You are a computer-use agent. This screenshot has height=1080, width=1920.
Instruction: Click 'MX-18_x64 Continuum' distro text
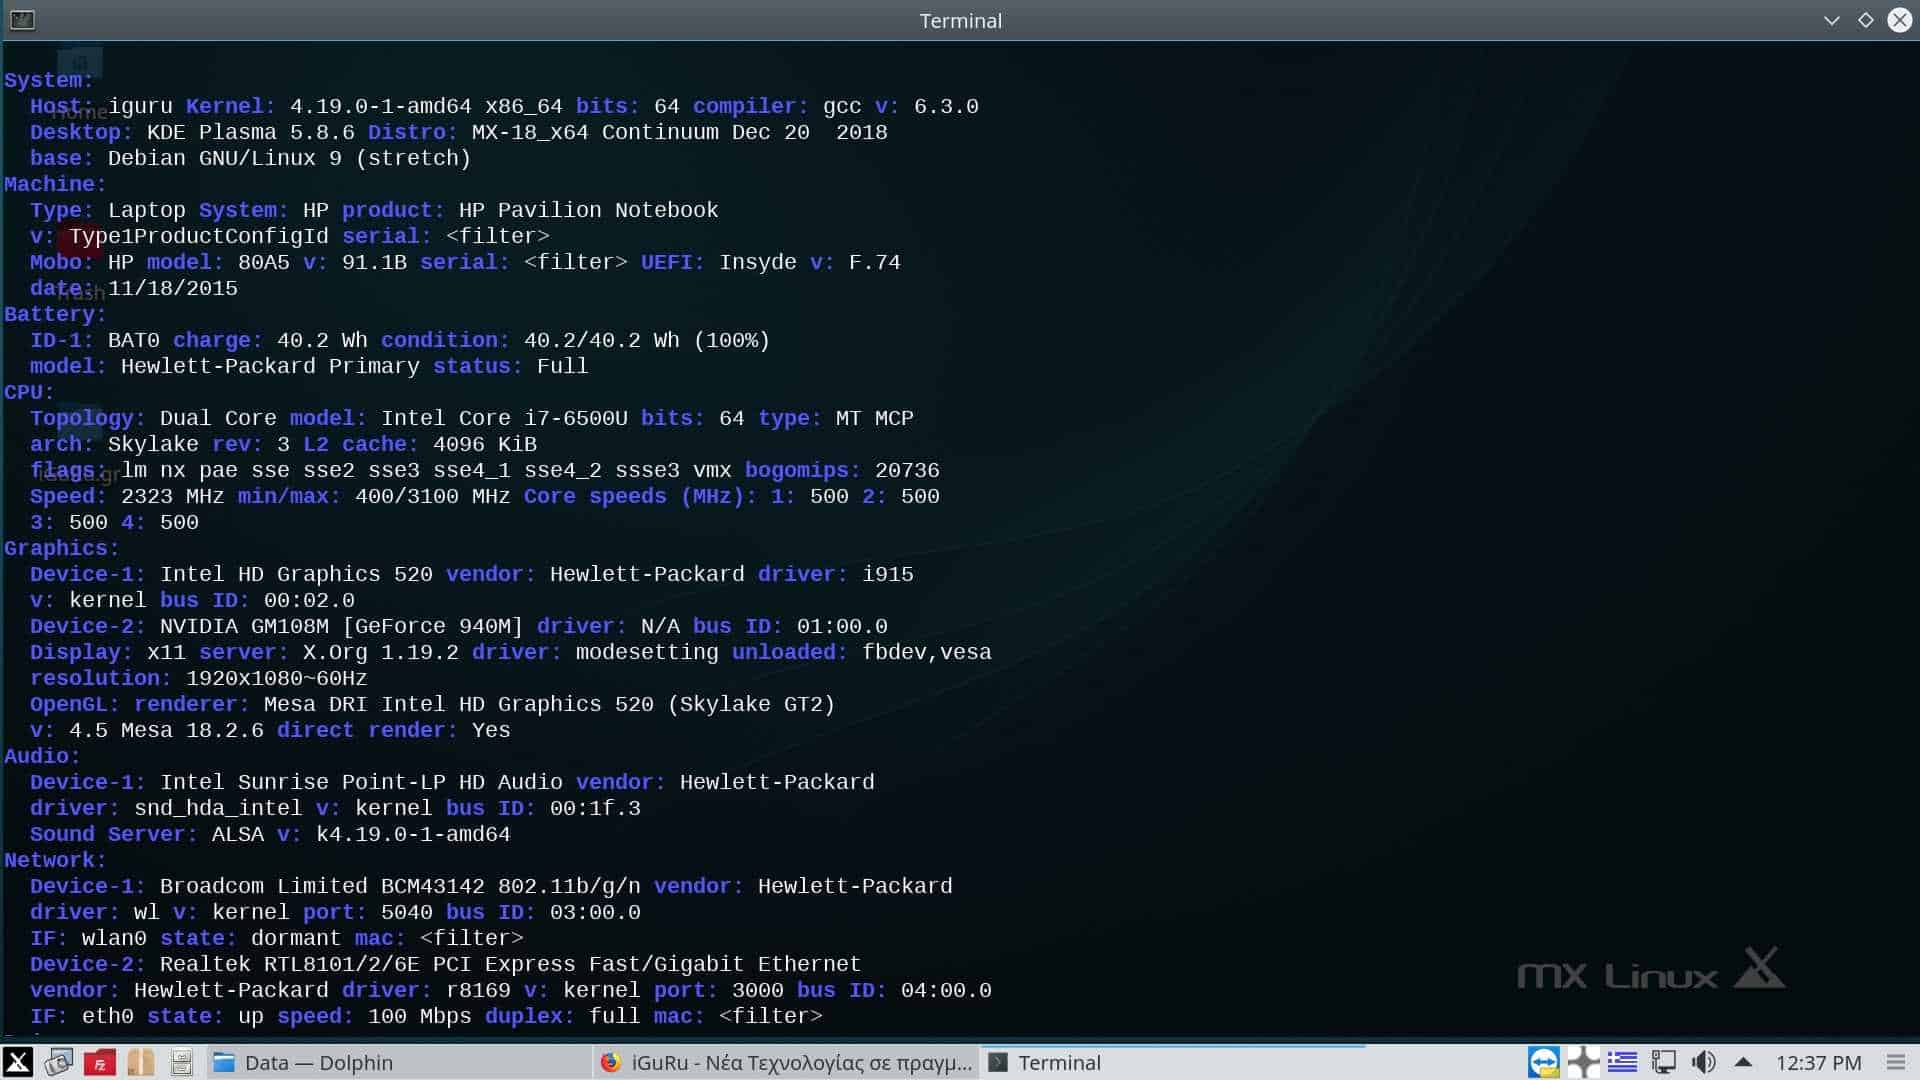click(x=594, y=132)
